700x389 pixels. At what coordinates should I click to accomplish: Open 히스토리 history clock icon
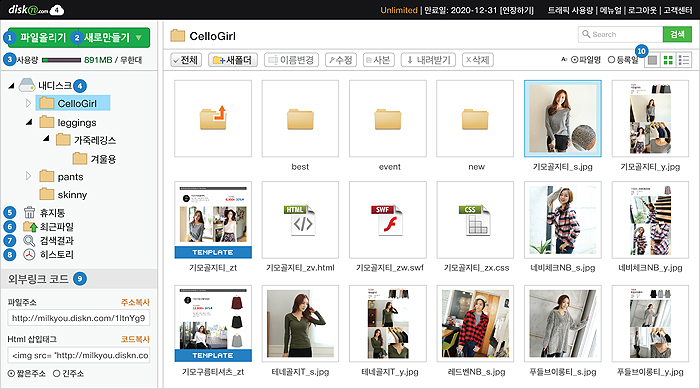[29, 255]
